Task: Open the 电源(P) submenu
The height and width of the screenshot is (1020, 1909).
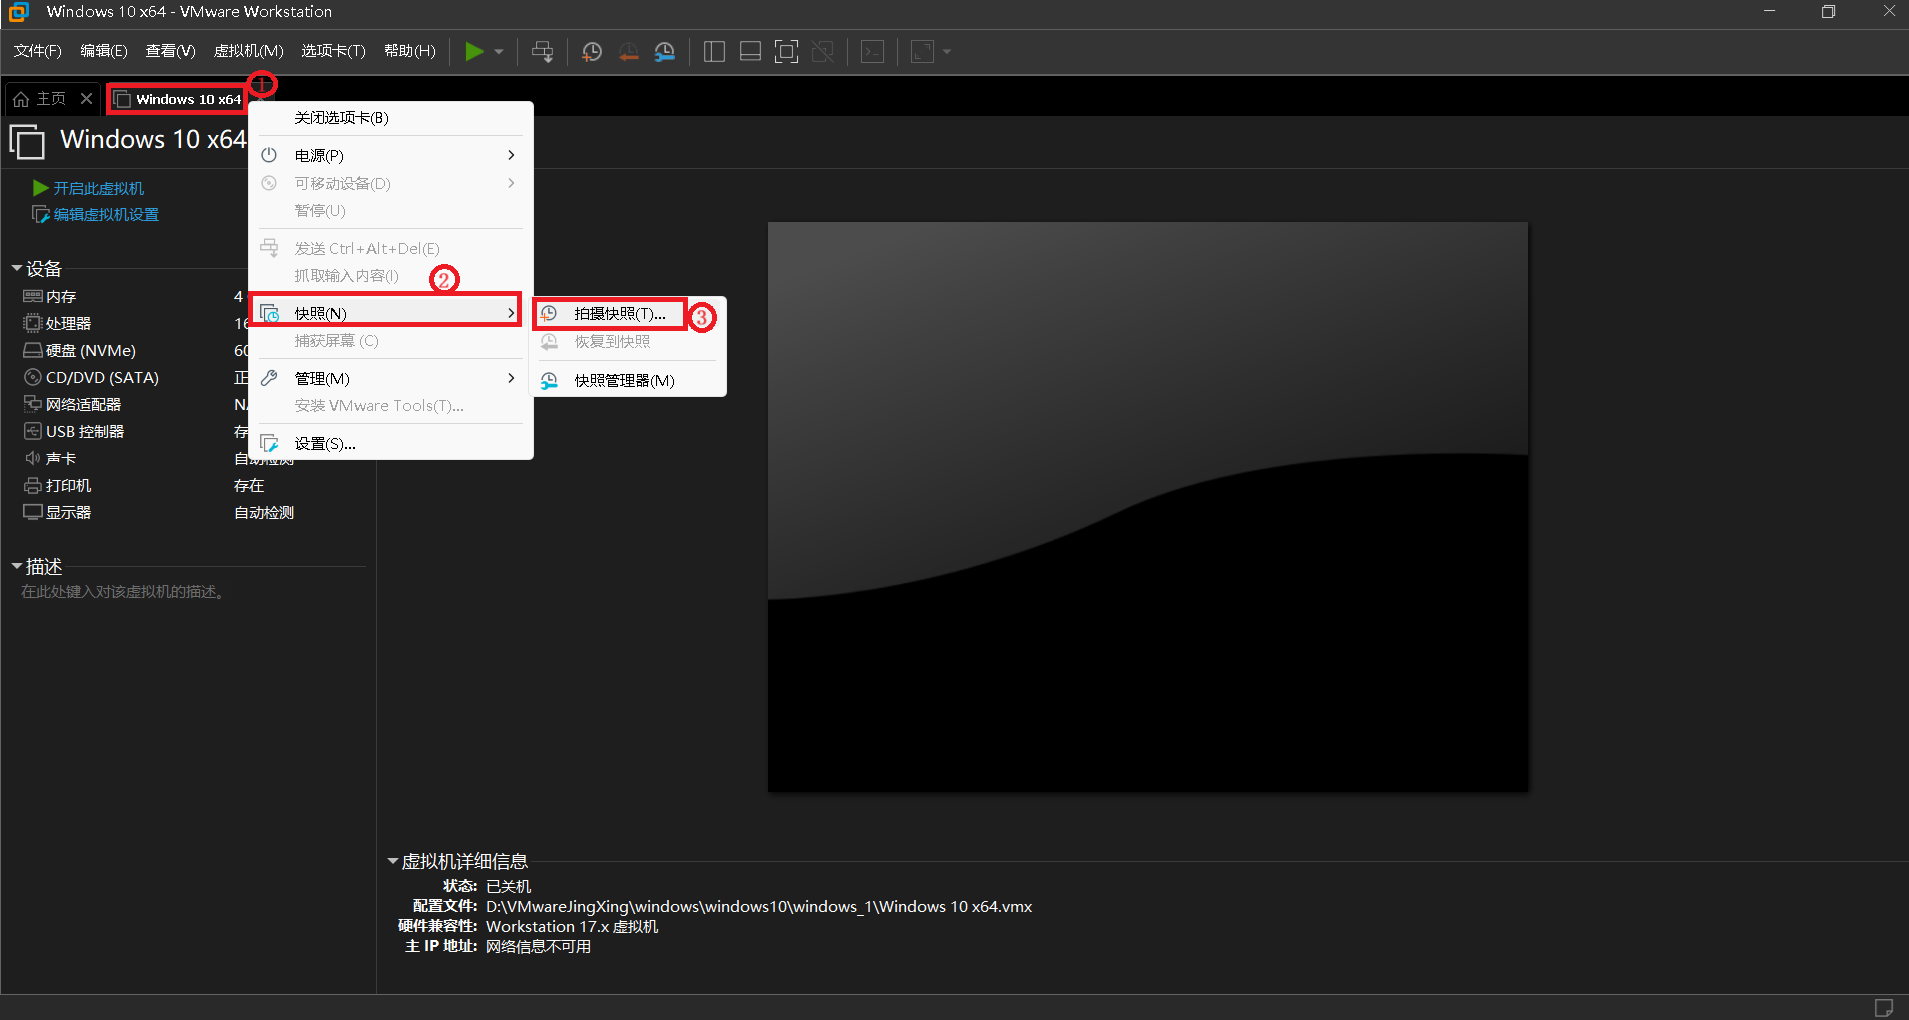Action: 390,155
